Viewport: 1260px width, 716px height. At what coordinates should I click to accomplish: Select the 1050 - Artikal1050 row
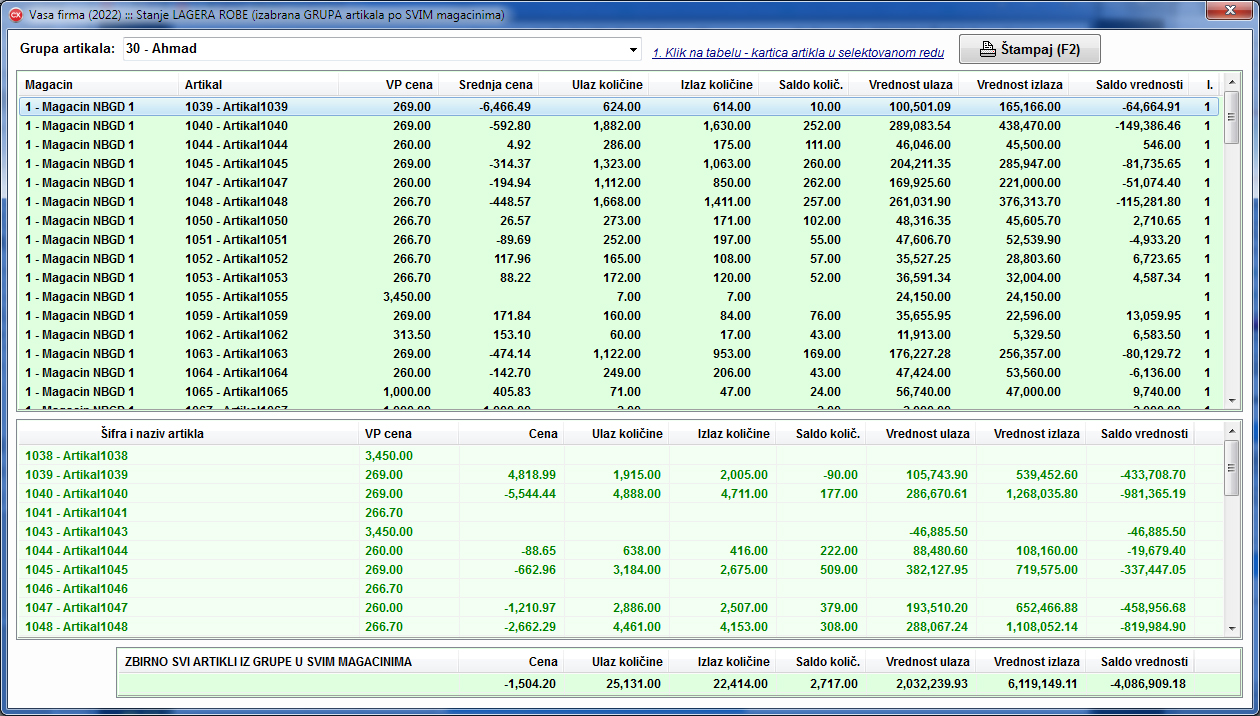pyautogui.click(x=621, y=221)
